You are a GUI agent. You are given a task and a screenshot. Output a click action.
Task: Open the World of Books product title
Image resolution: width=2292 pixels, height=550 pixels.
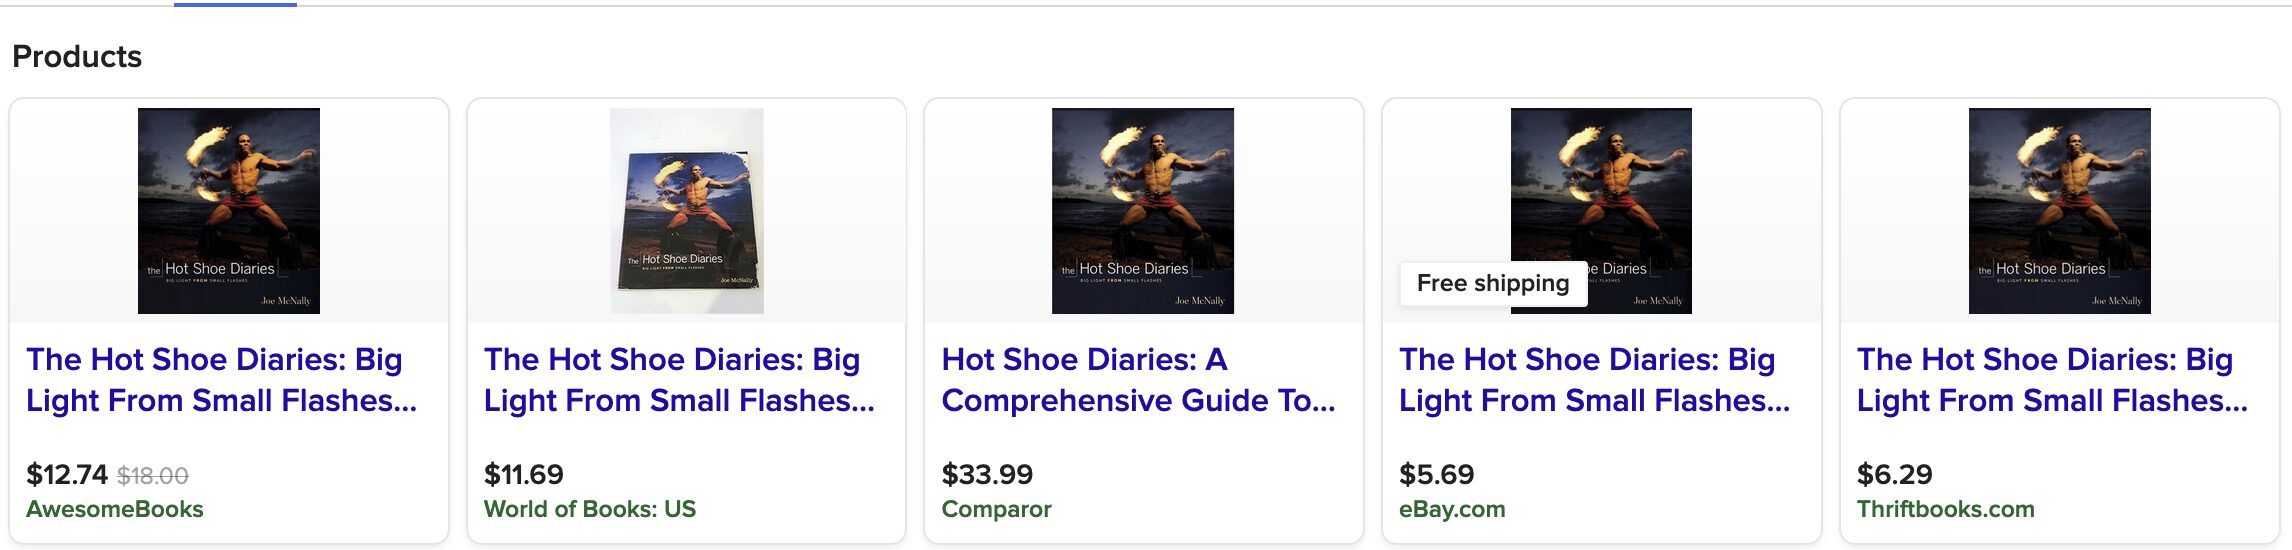679,380
